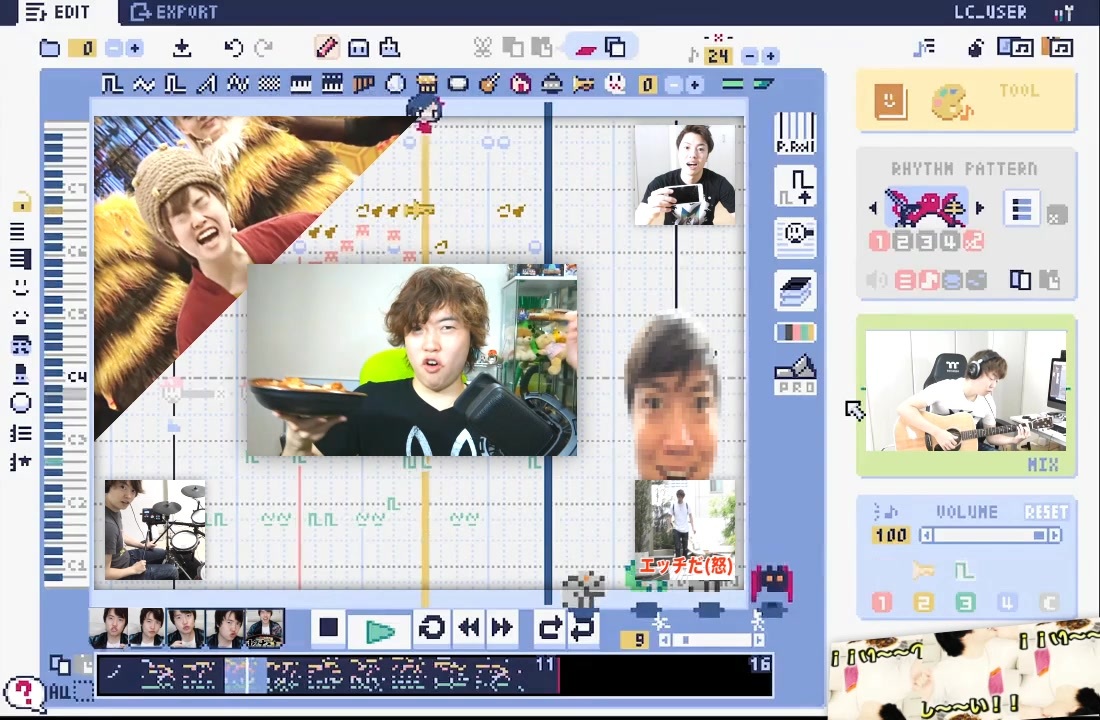Click the download/save icon
1100x720 pixels.
182,48
